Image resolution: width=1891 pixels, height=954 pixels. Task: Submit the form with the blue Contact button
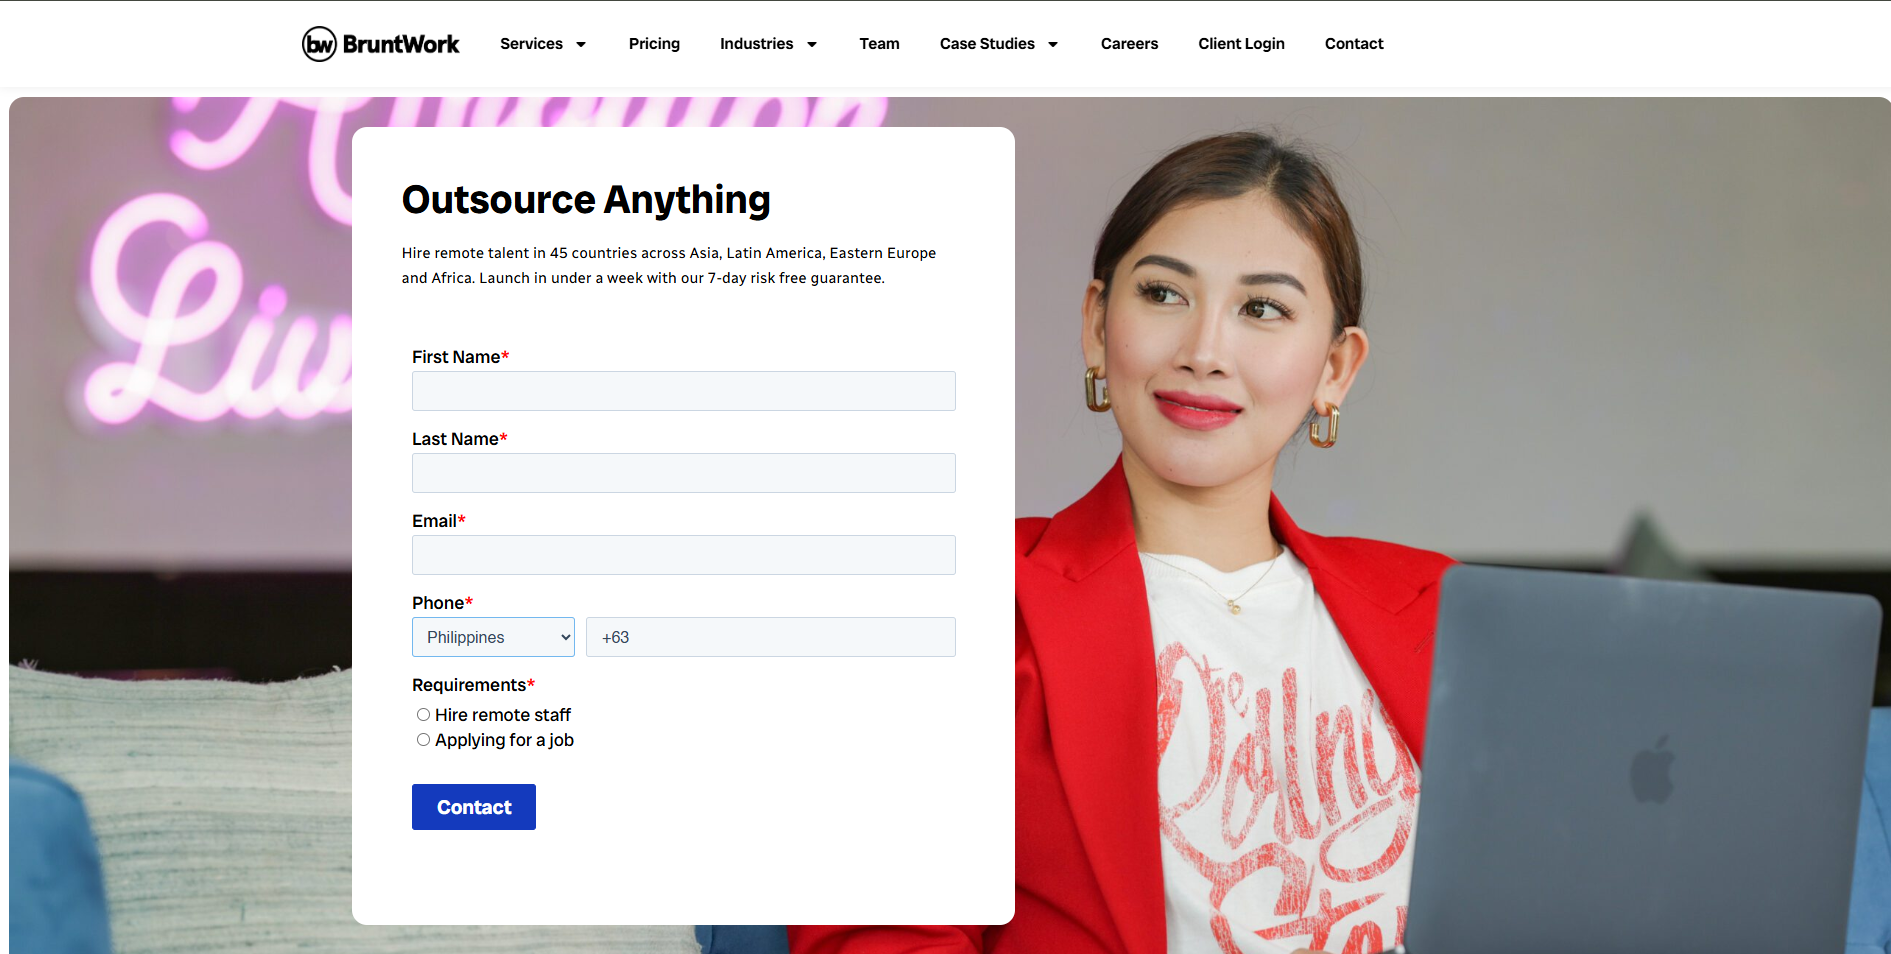(x=474, y=807)
